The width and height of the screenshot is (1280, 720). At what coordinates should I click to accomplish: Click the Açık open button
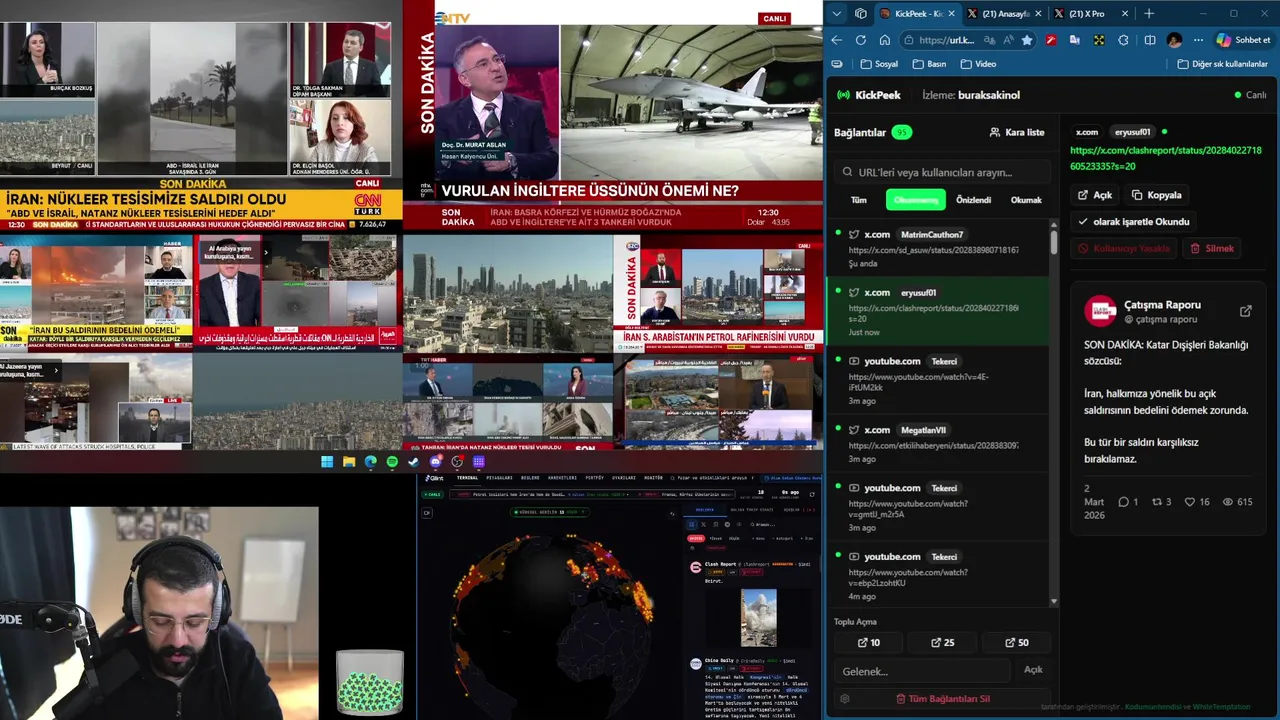click(1095, 195)
